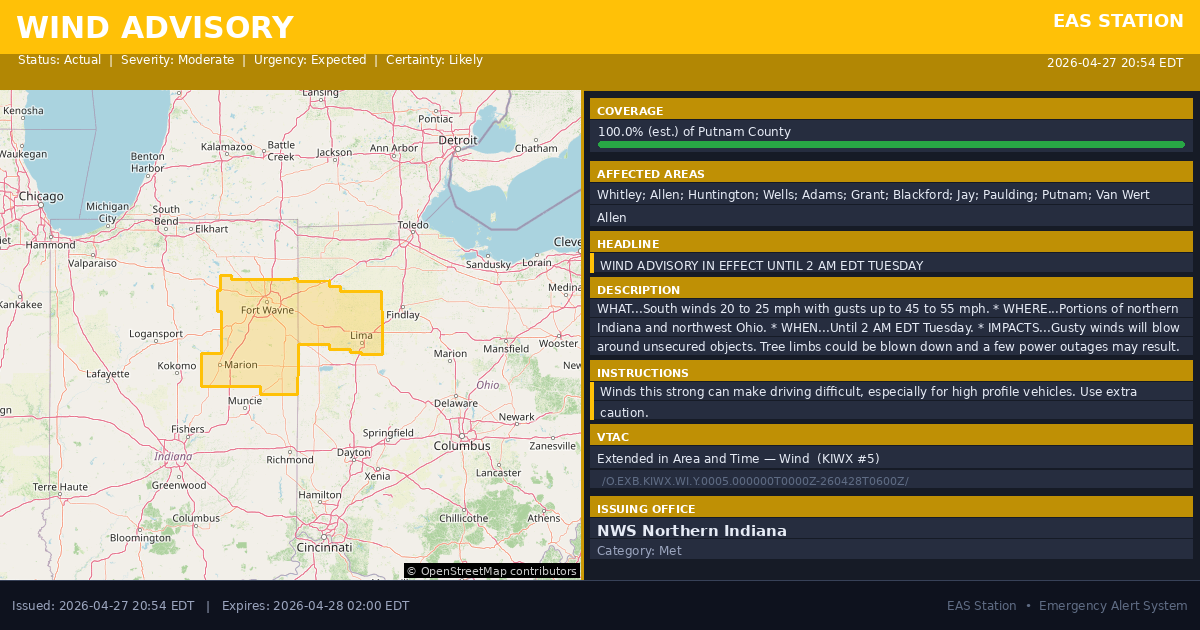Click the Marion city marker on map
The height and width of the screenshot is (630, 1200).
[220, 365]
